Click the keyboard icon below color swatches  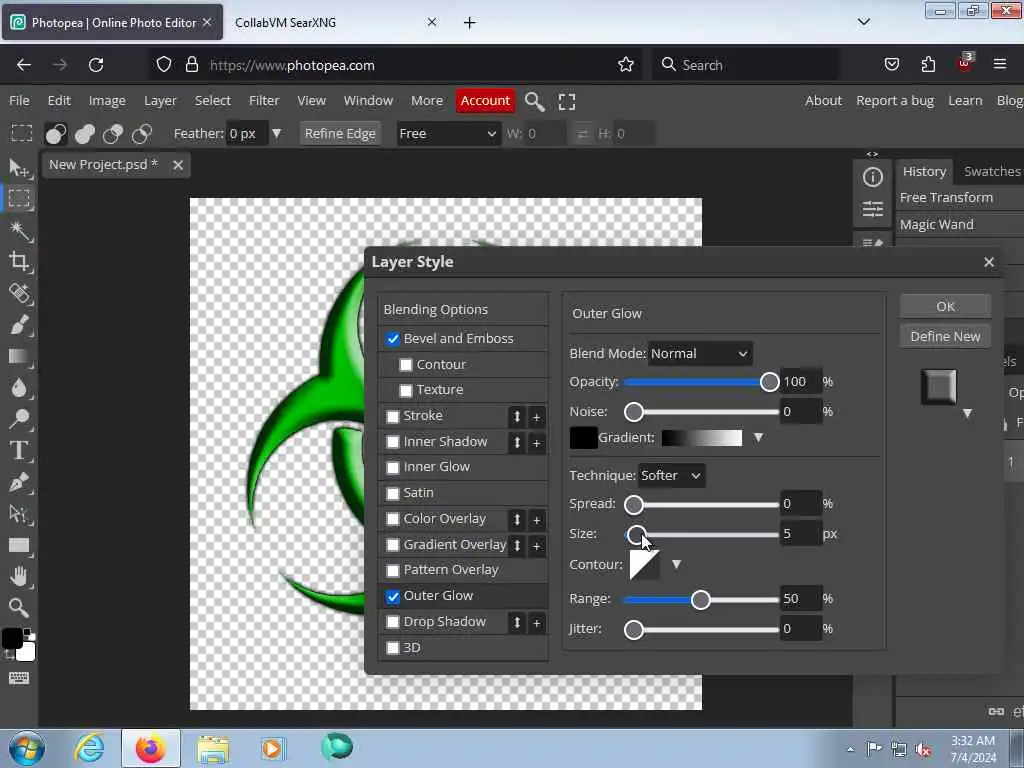click(19, 678)
